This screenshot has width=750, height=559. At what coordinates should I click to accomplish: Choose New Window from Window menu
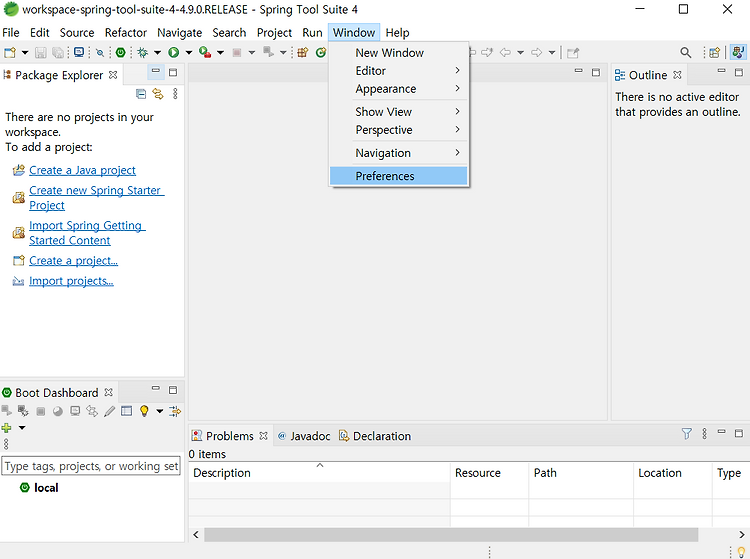point(398,53)
